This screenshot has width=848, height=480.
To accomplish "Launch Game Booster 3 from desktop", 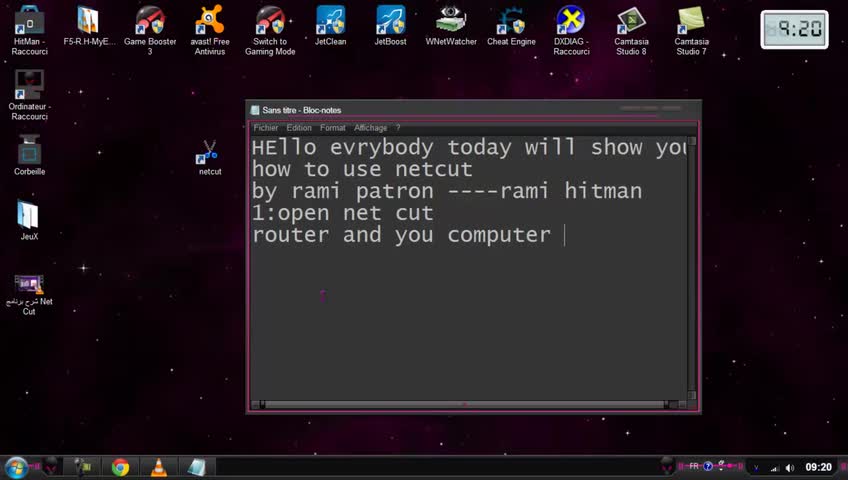I will 150,30.
